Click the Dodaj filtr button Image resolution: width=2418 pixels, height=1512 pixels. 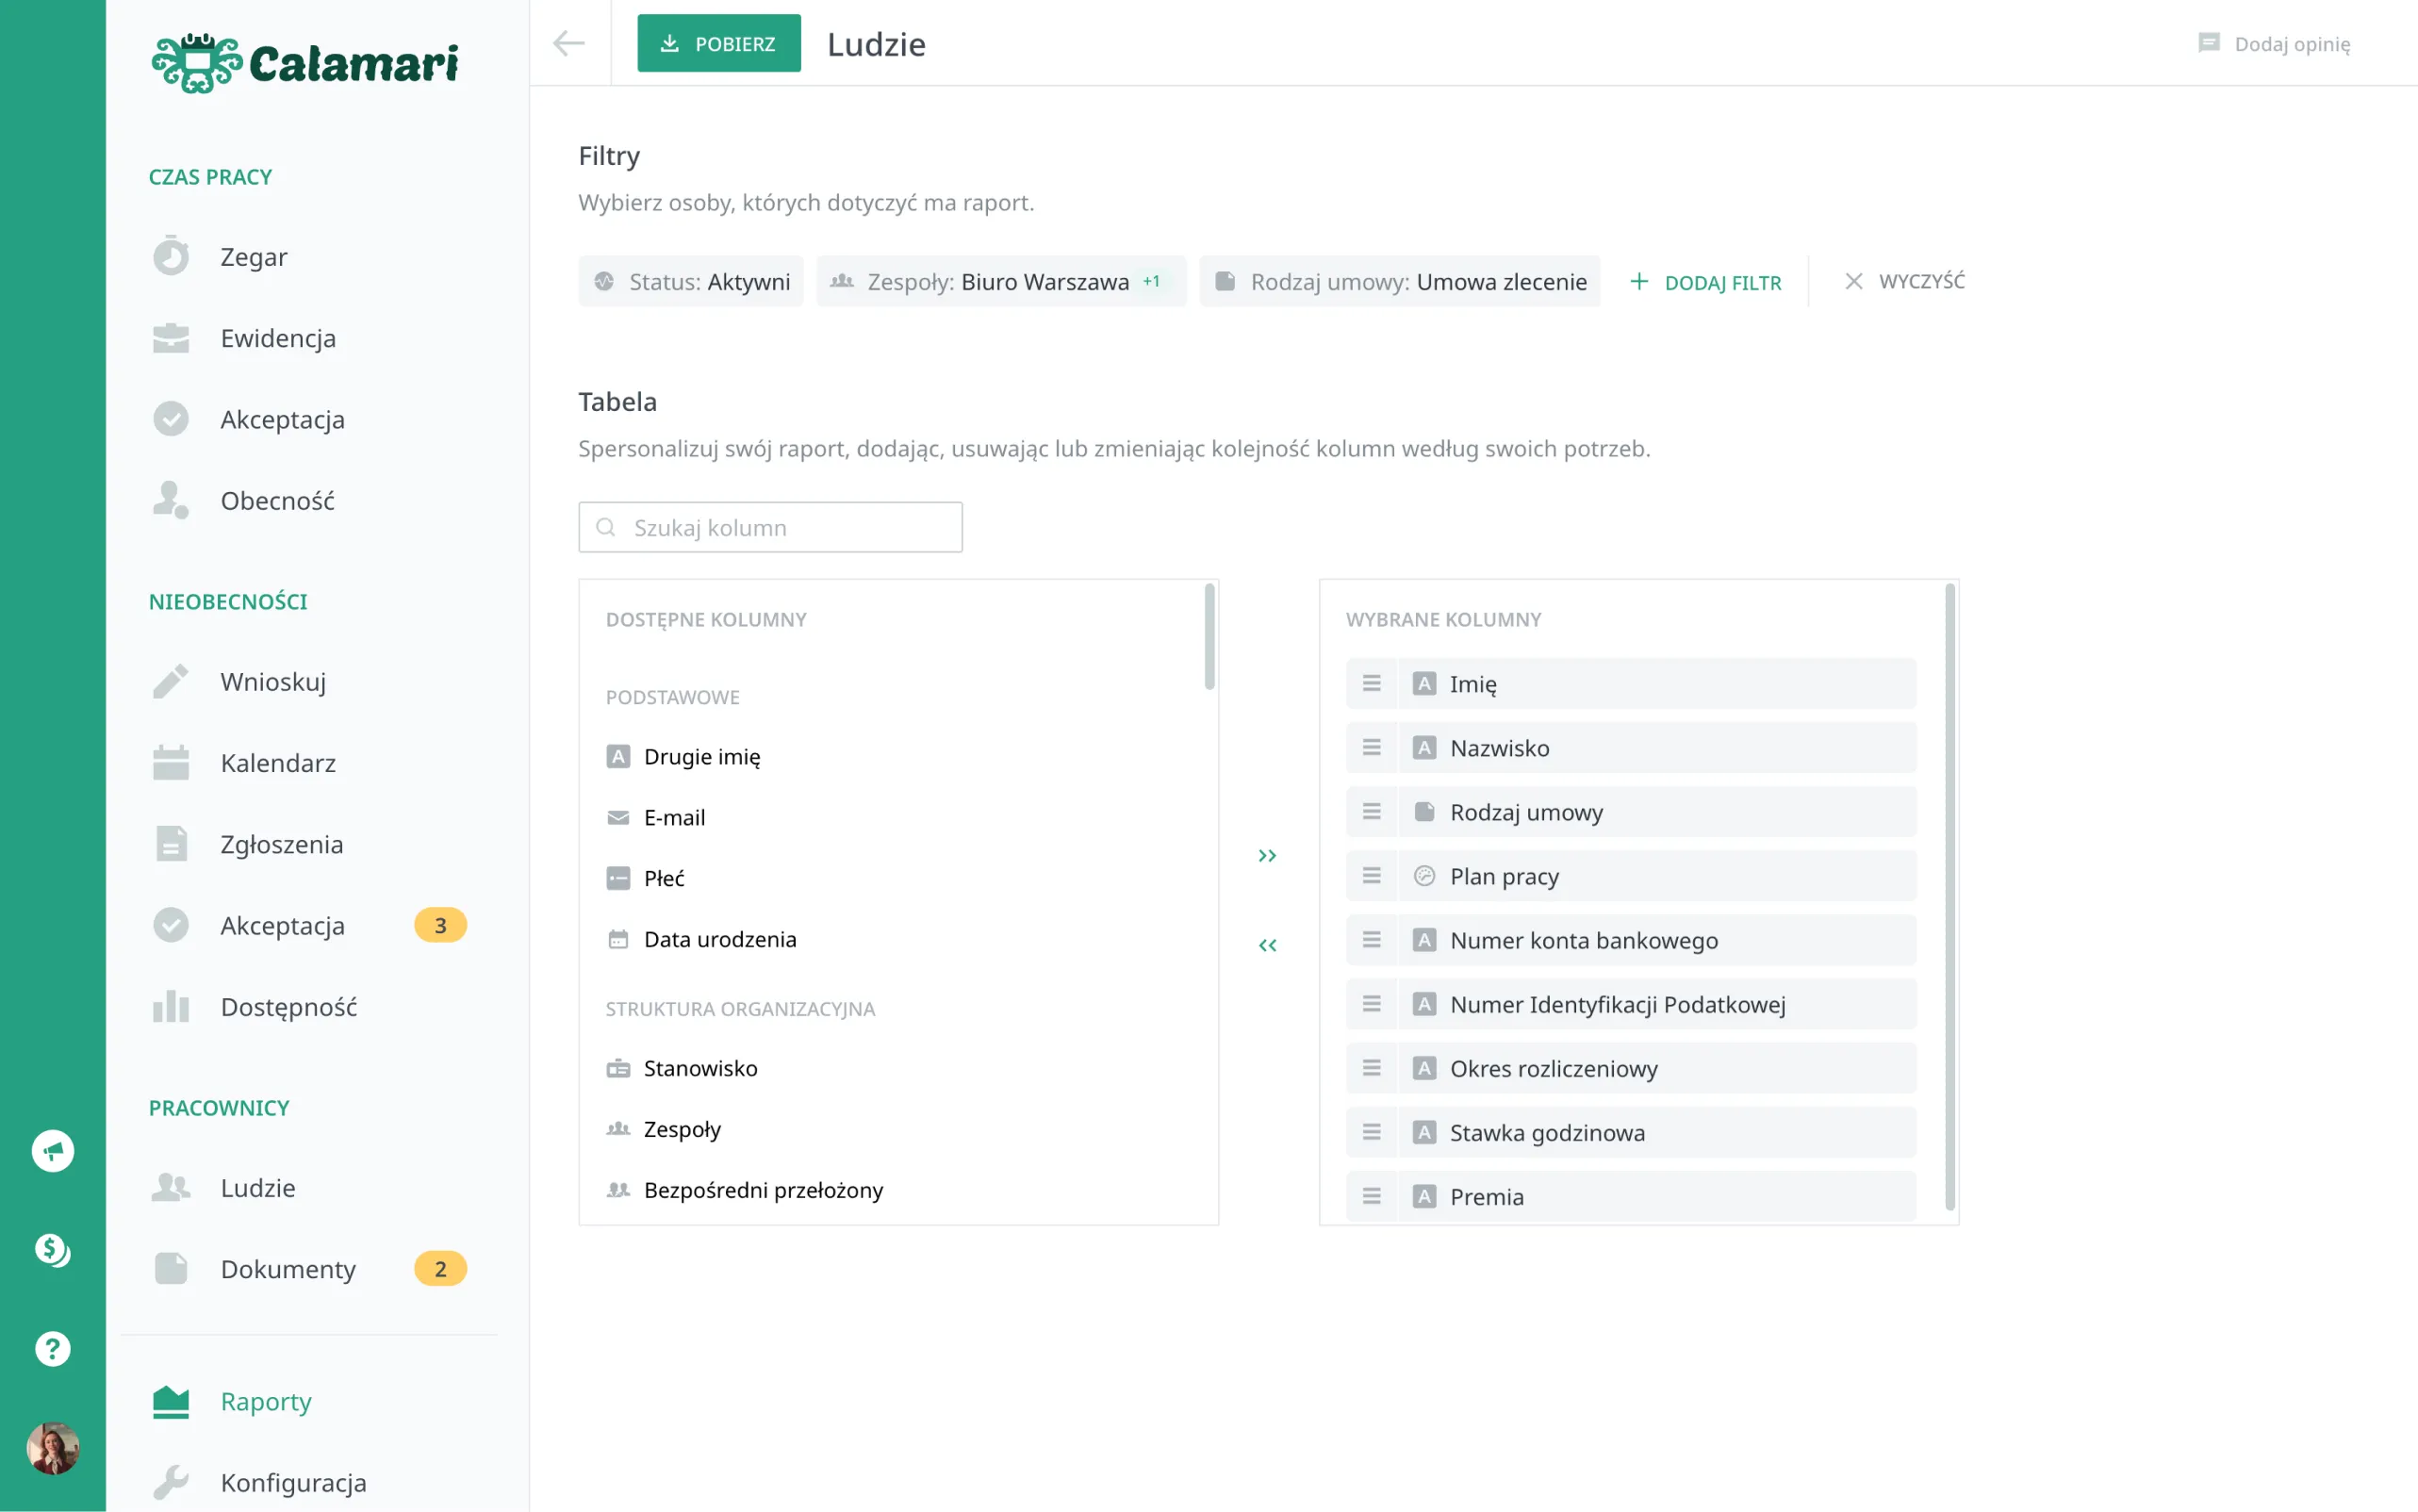point(1706,282)
